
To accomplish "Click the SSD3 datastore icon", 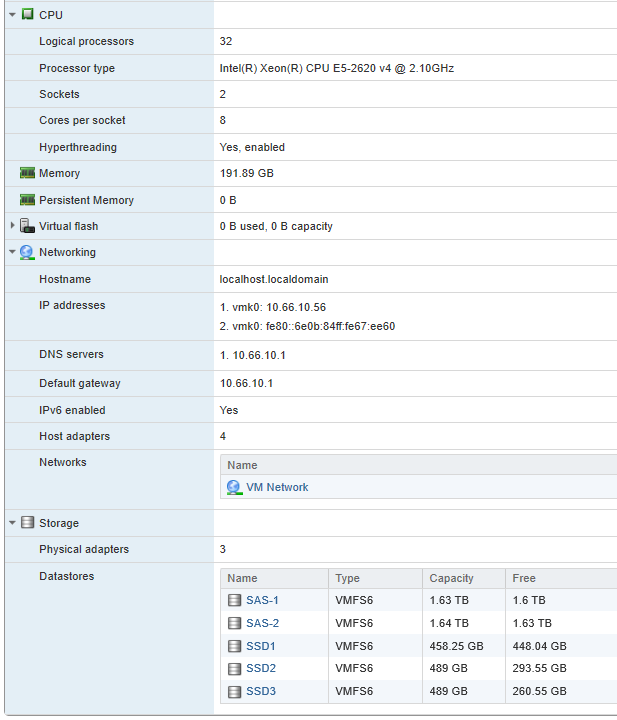I will click(234, 693).
